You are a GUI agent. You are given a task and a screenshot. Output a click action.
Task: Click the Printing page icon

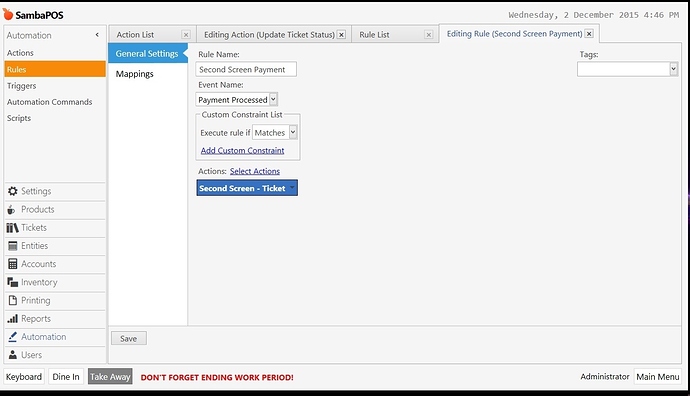13,300
